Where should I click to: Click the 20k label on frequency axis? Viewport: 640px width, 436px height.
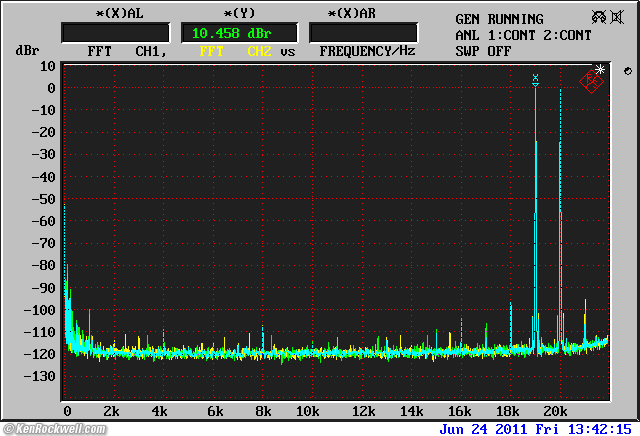pos(555,411)
